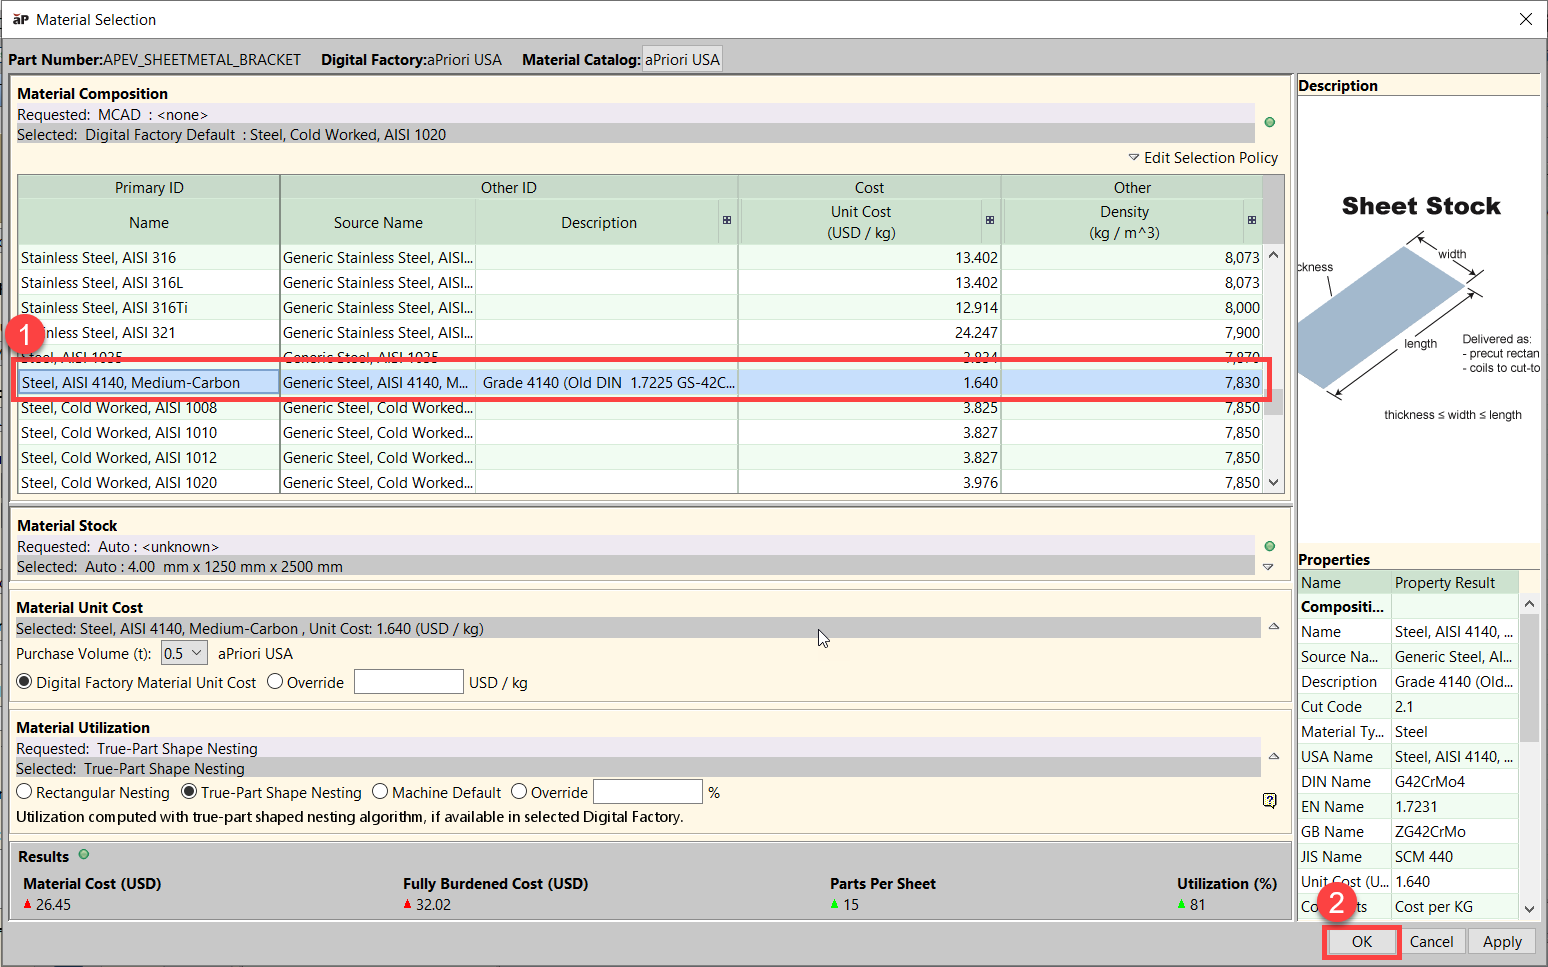
Task: Click green triangle beside Utilization 81
Action: click(1182, 904)
